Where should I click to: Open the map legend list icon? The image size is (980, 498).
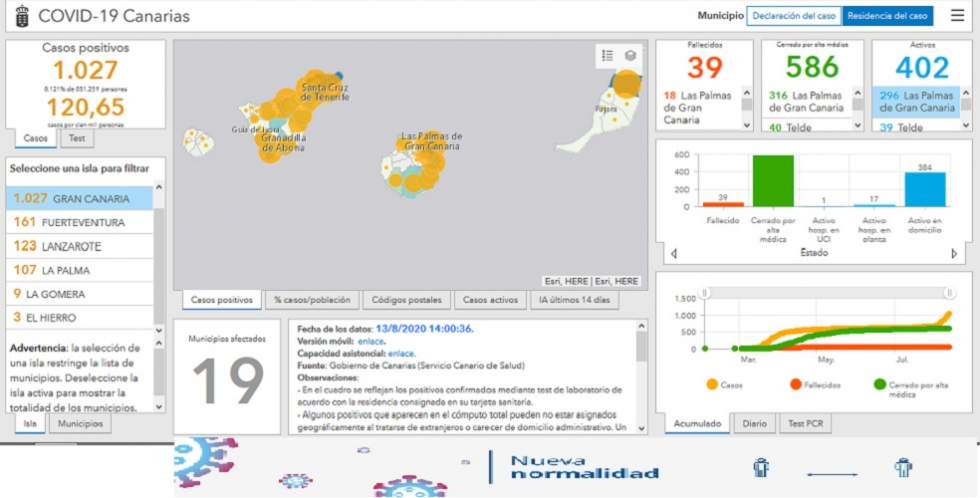tap(608, 56)
